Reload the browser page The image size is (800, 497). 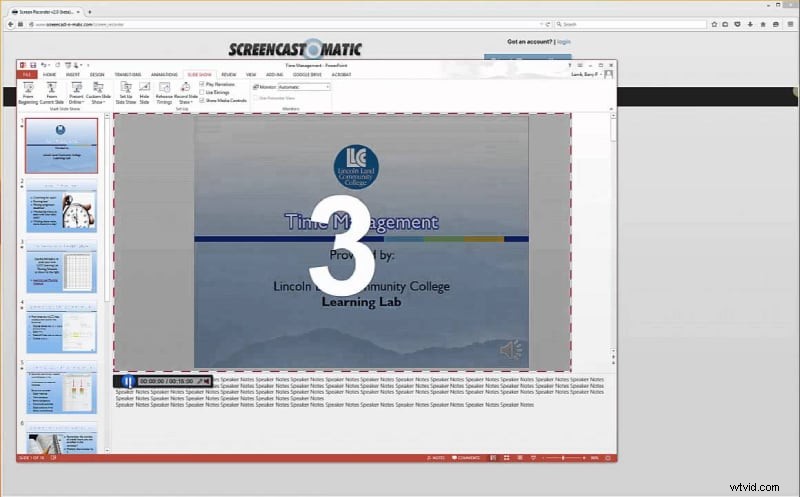point(548,24)
